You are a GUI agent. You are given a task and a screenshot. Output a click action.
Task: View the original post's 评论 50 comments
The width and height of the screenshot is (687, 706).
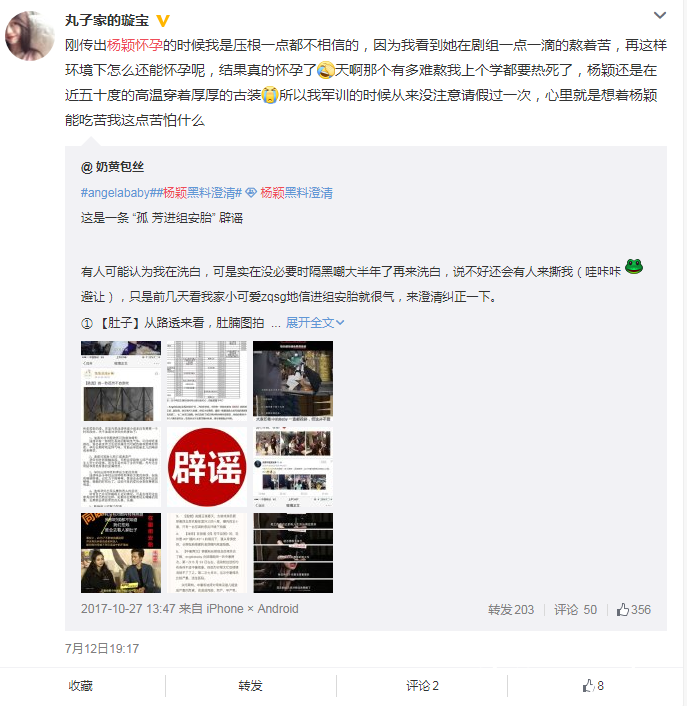(x=575, y=610)
